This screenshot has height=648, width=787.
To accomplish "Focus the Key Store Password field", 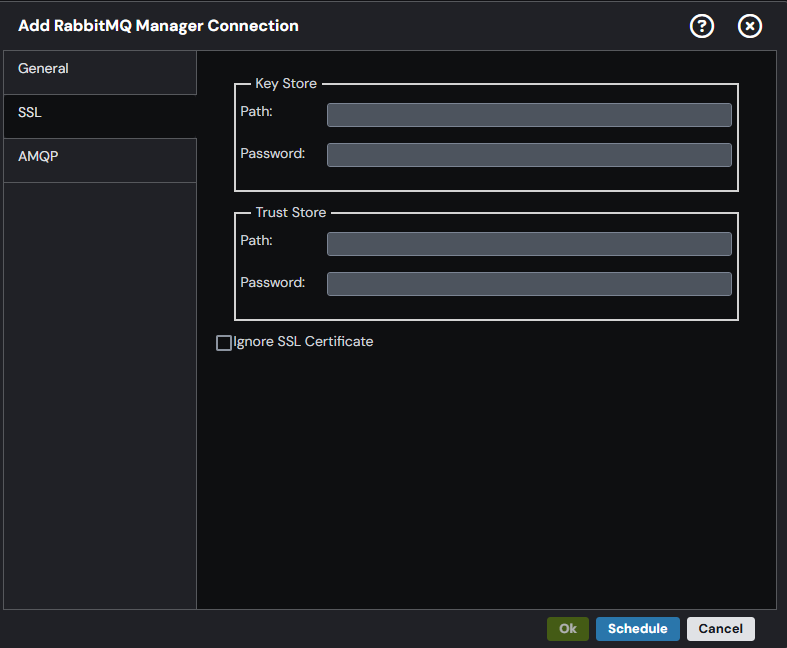I will [x=529, y=155].
